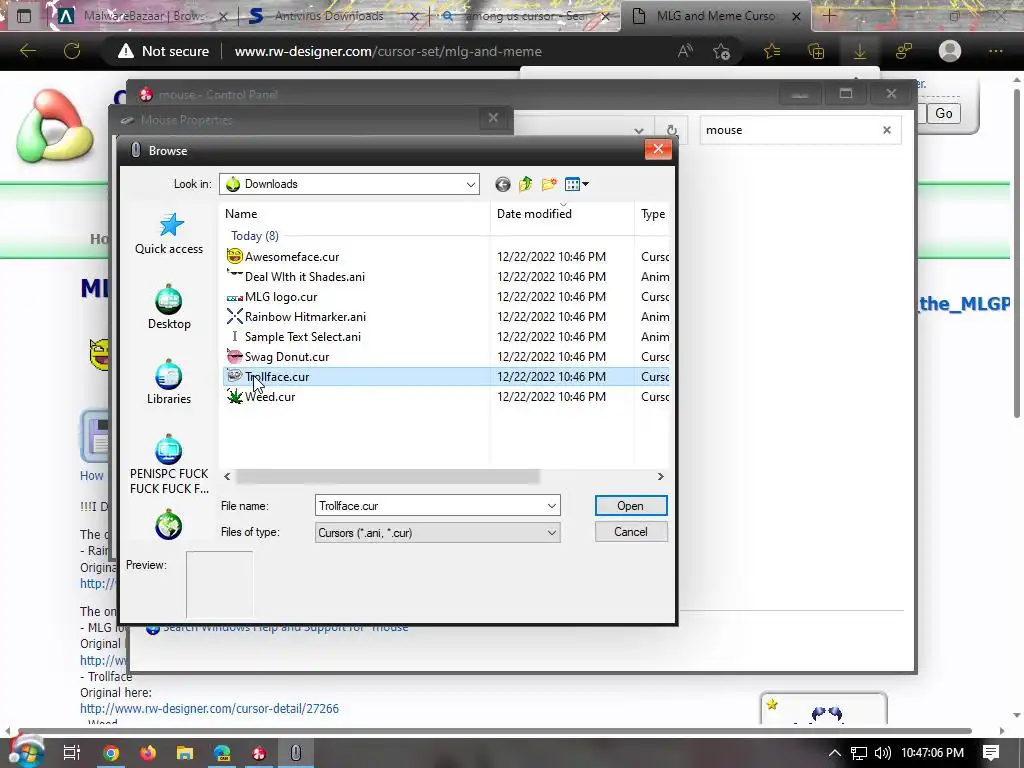Expand the Look in Downloads dropdown

click(x=470, y=184)
